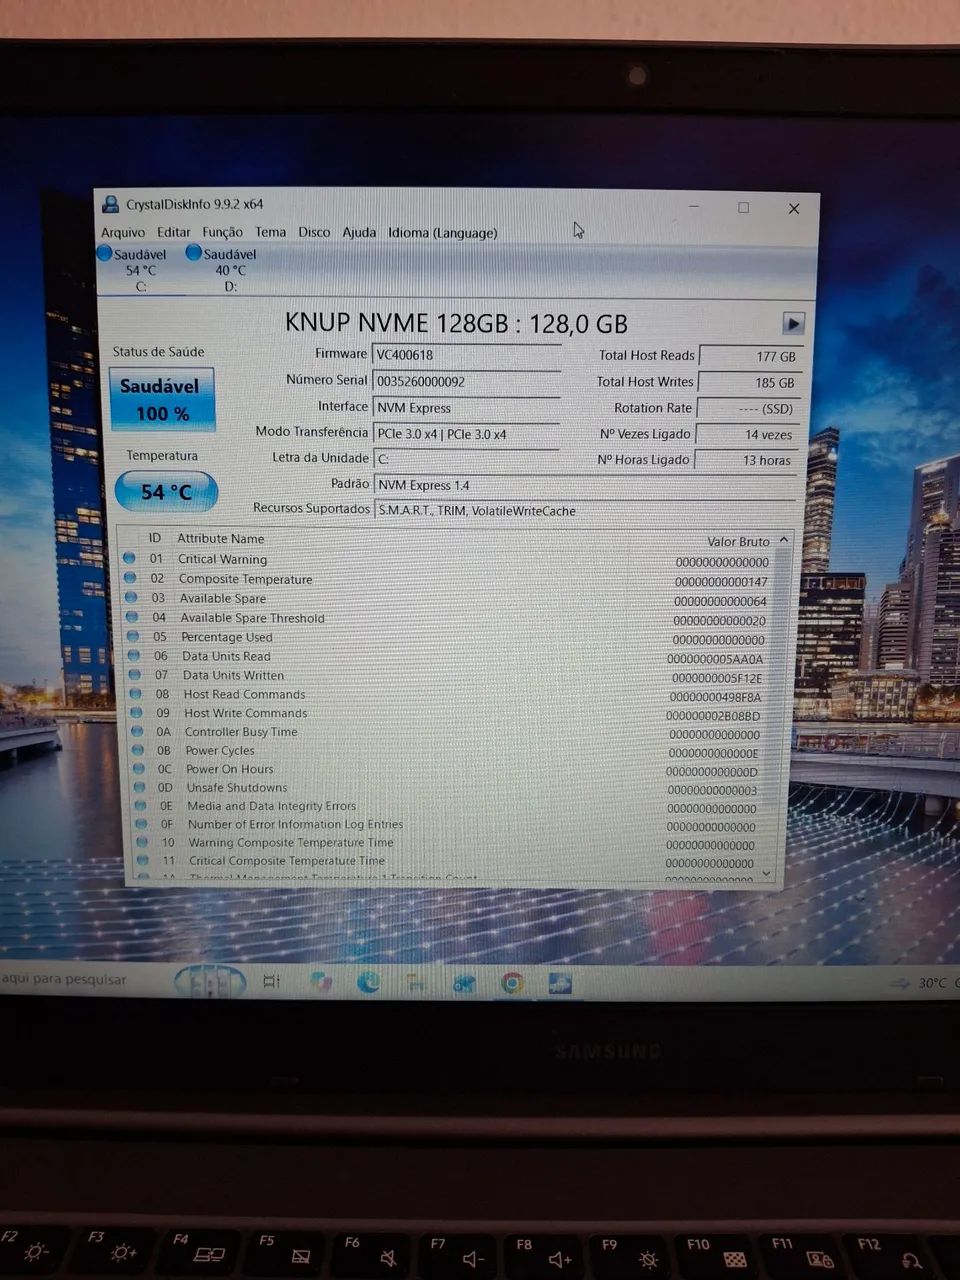Click the Saudável 100 % health status button
This screenshot has height=1280, width=960.
[161, 400]
